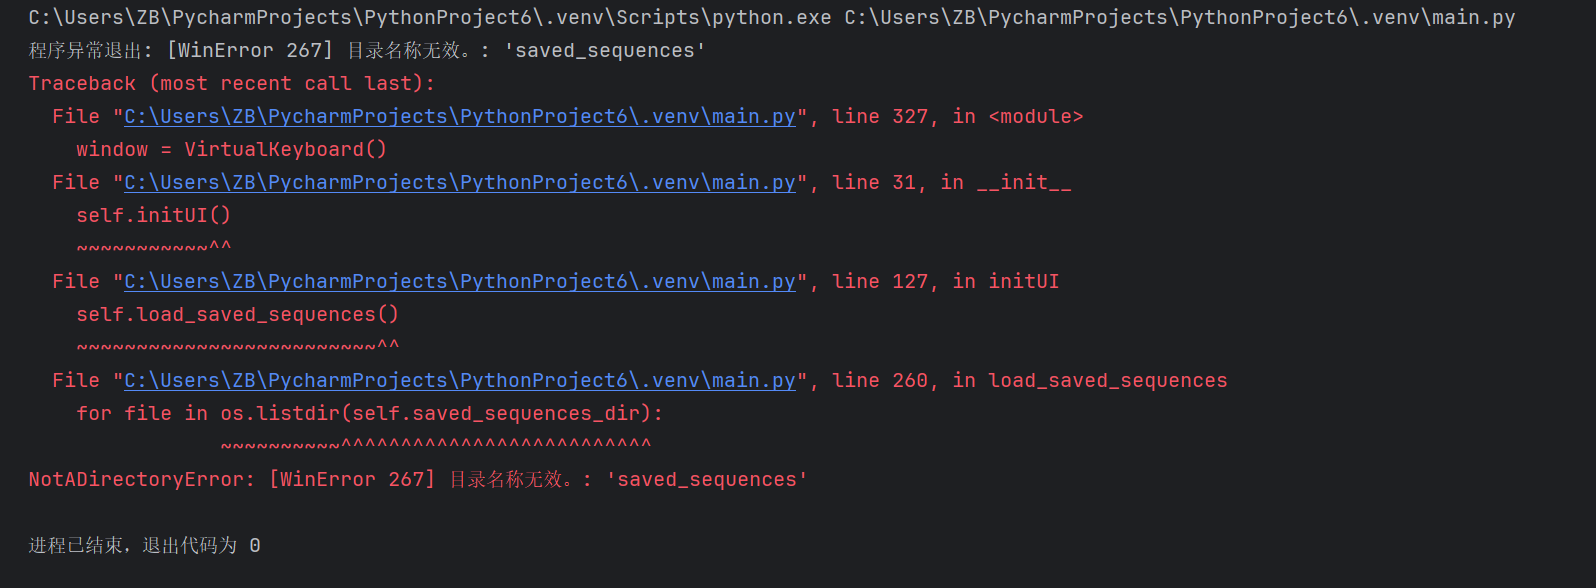Click 'saved_sequences' in the NotADirectoryError line
This screenshot has width=1596, height=588.
click(707, 480)
